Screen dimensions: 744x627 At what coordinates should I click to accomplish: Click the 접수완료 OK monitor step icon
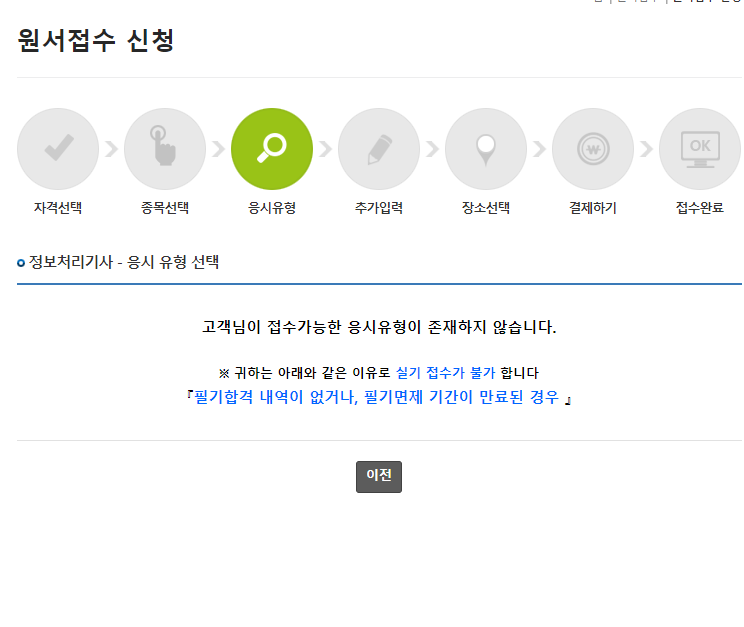tap(700, 149)
